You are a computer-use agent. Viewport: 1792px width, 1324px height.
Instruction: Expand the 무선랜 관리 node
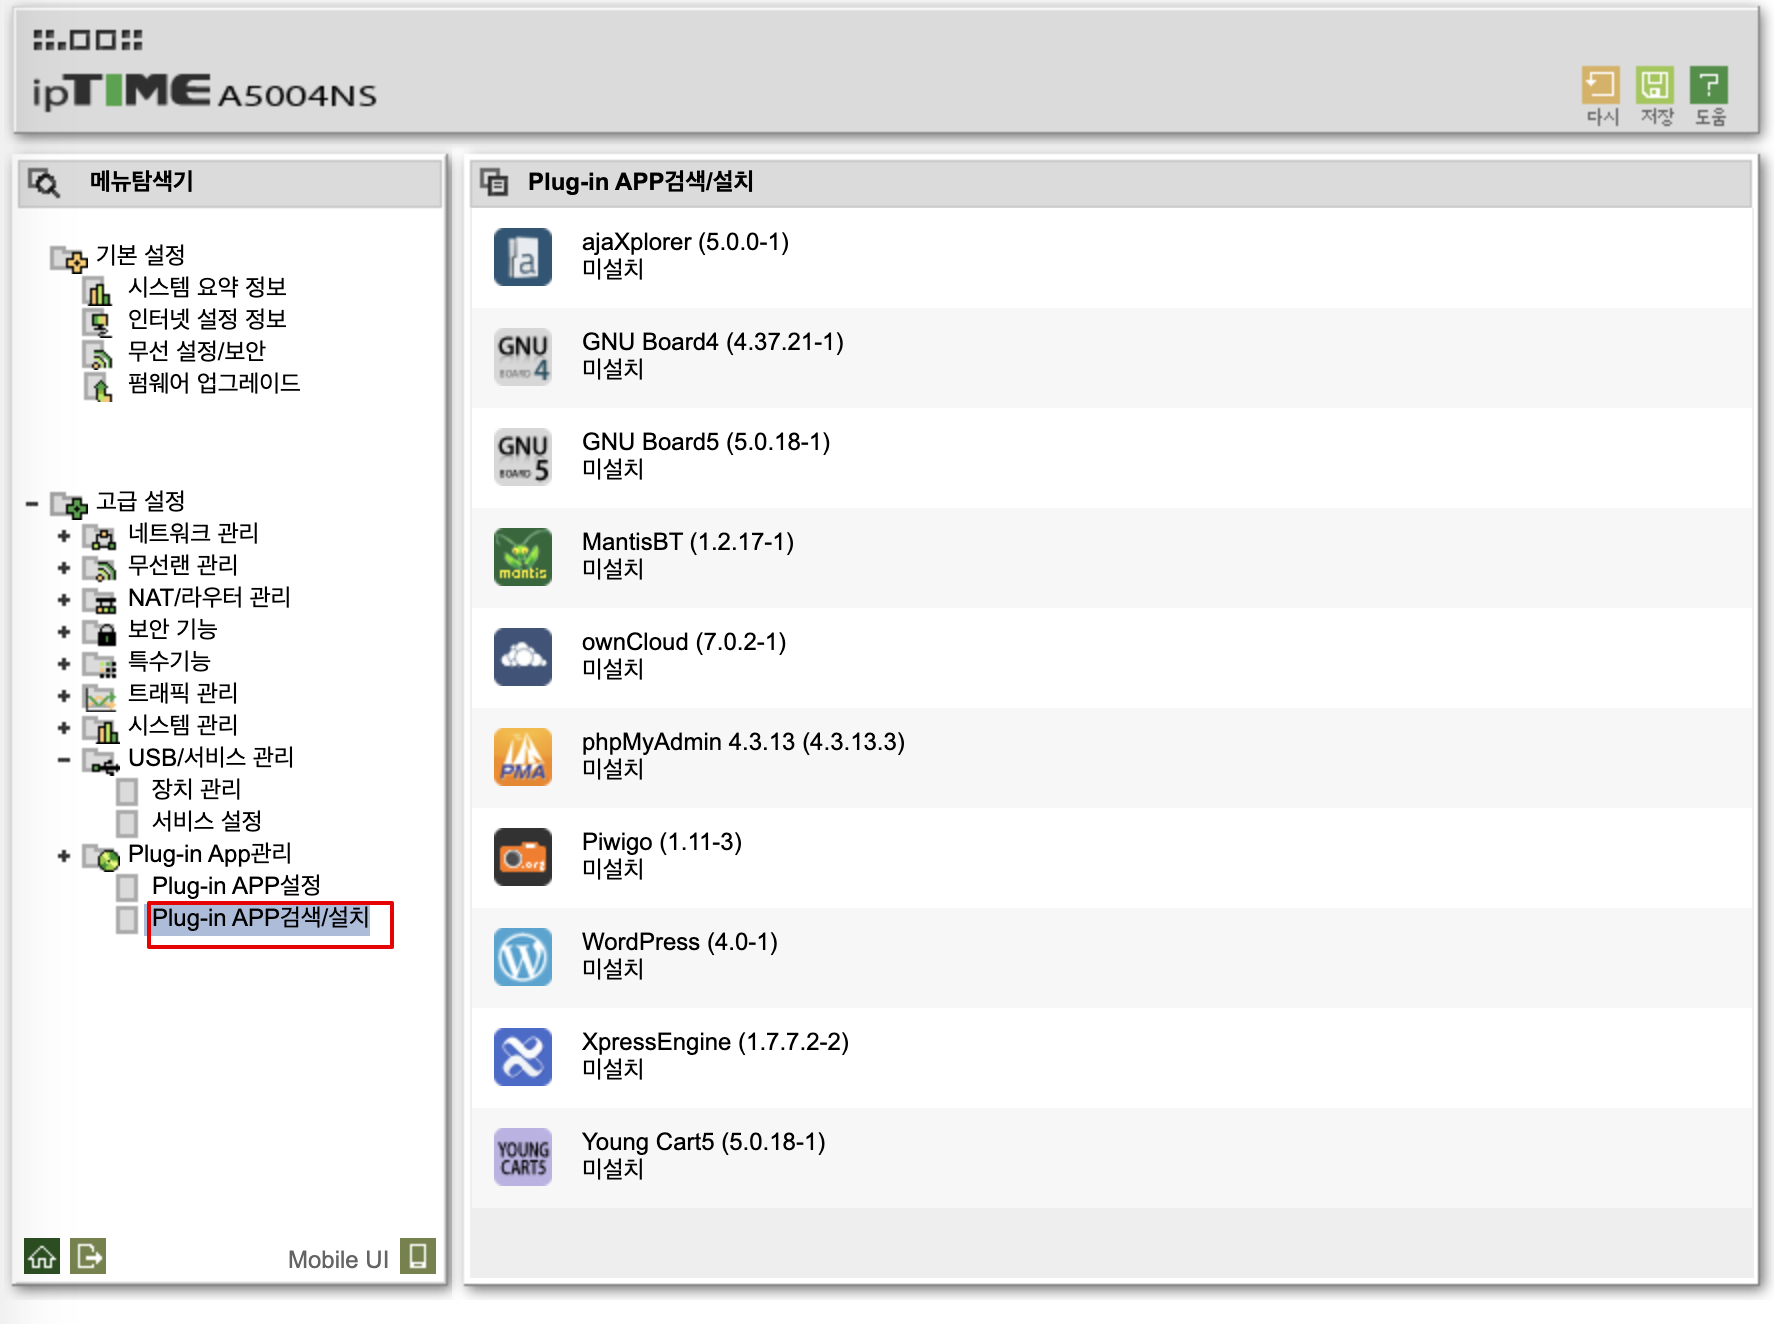pos(64,568)
